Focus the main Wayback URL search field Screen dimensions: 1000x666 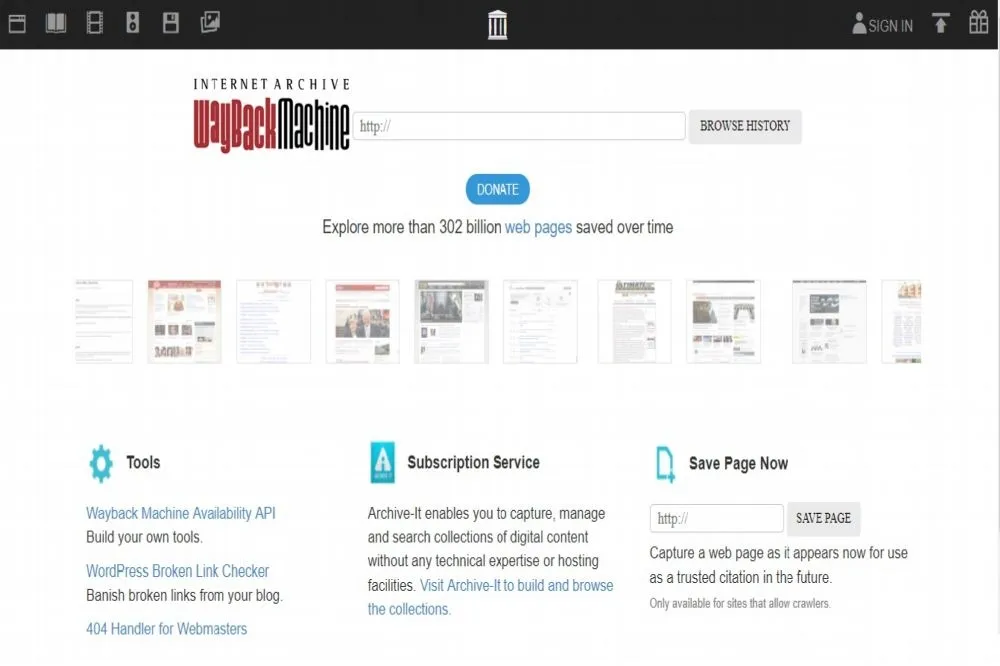tap(519, 126)
